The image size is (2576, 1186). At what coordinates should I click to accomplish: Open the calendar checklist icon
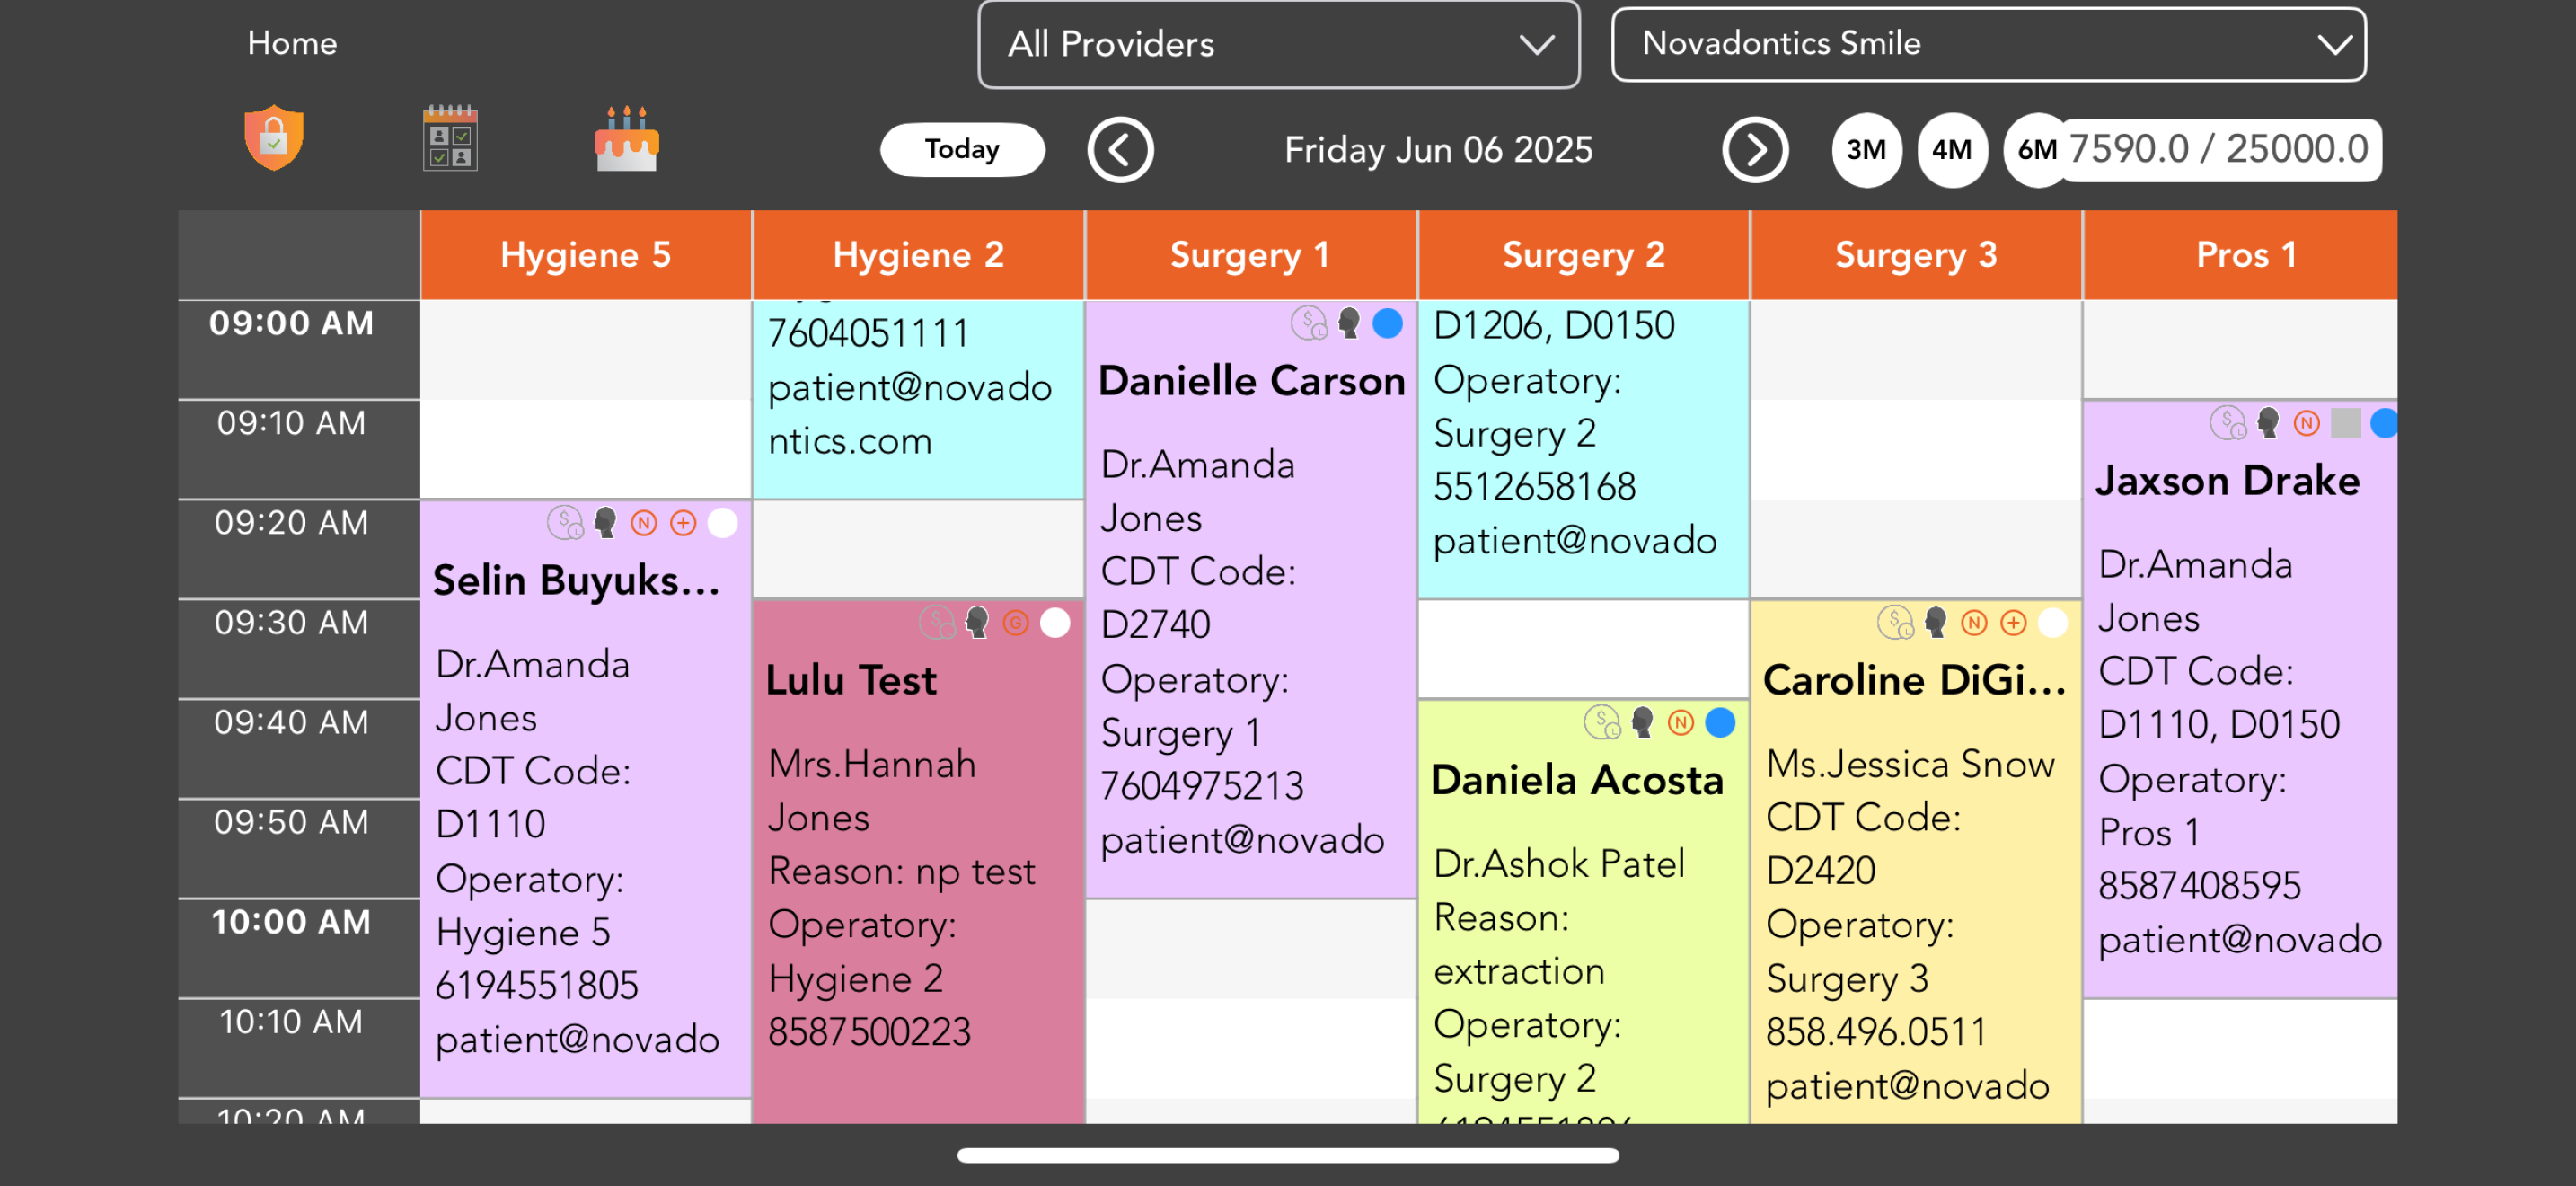pyautogui.click(x=450, y=138)
